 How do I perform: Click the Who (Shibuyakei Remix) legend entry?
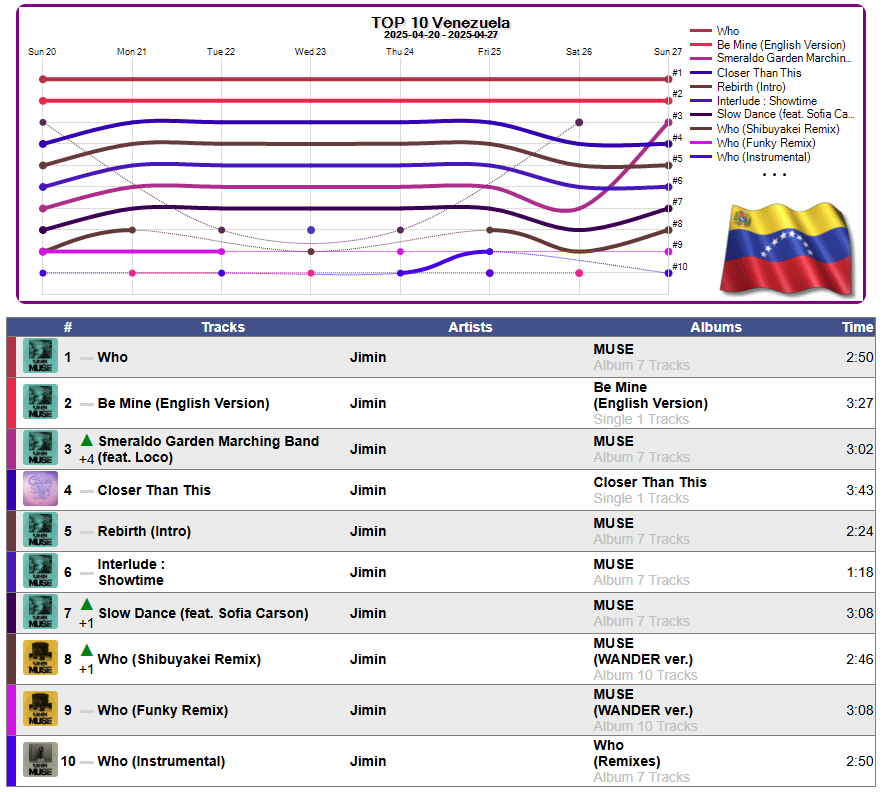click(x=765, y=129)
